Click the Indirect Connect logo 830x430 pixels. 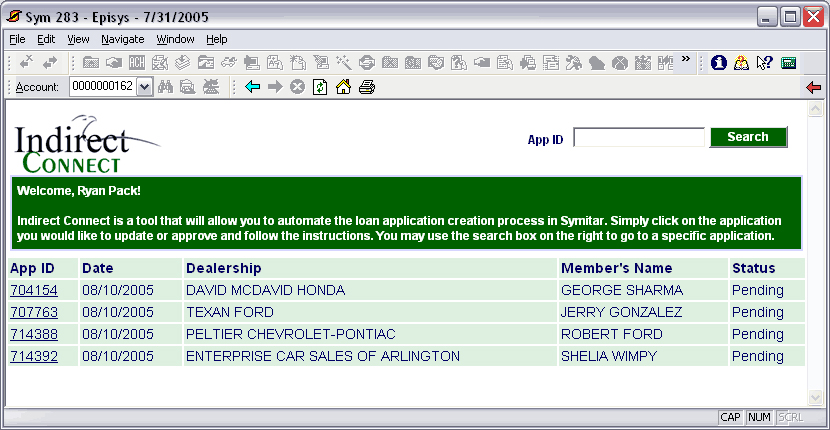(86, 144)
